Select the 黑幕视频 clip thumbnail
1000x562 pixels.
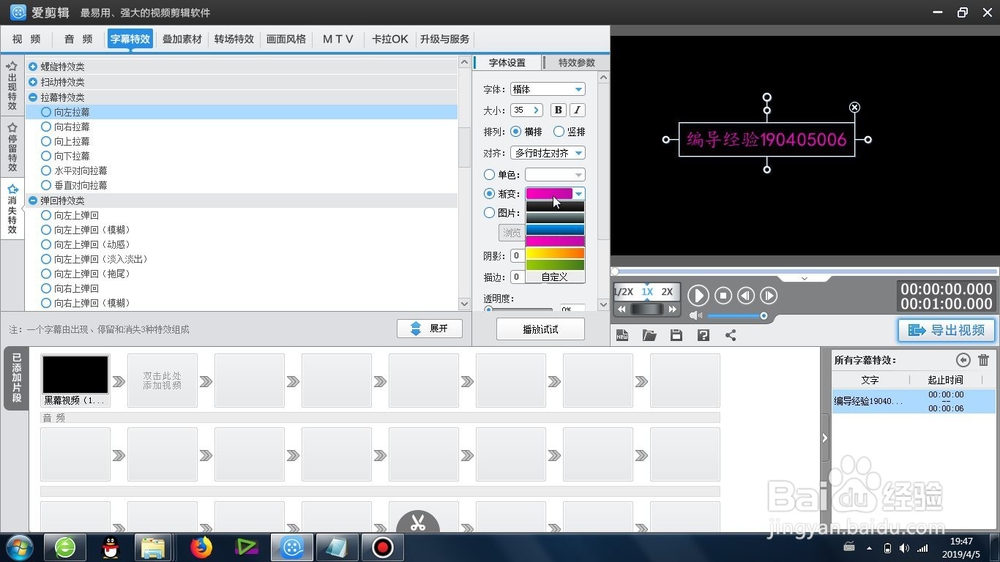(x=75, y=374)
